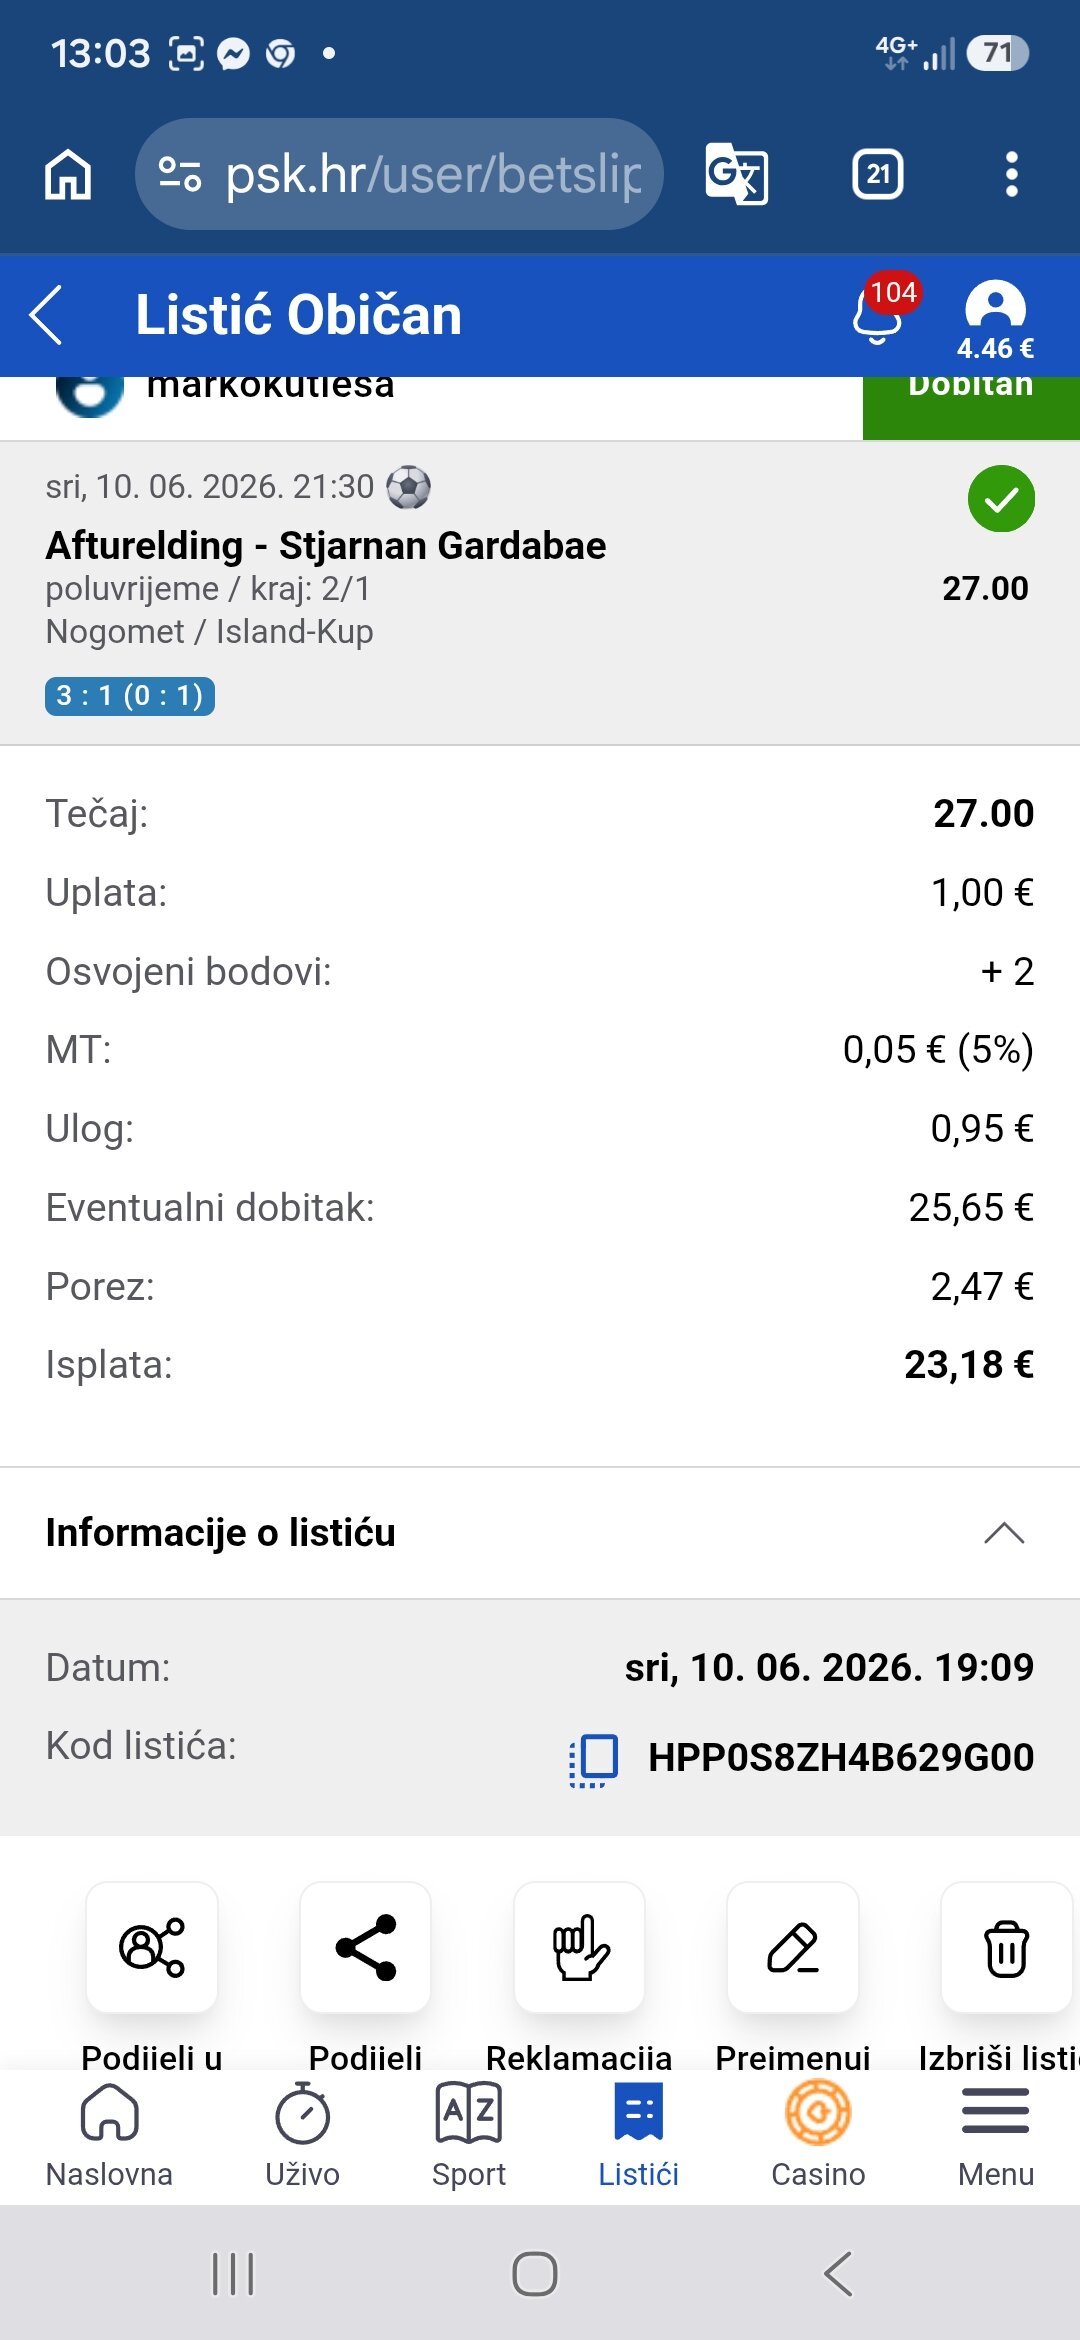Open the Menu hamburger tab
Screen dimensions: 1080x2340
pyautogui.click(x=996, y=2135)
